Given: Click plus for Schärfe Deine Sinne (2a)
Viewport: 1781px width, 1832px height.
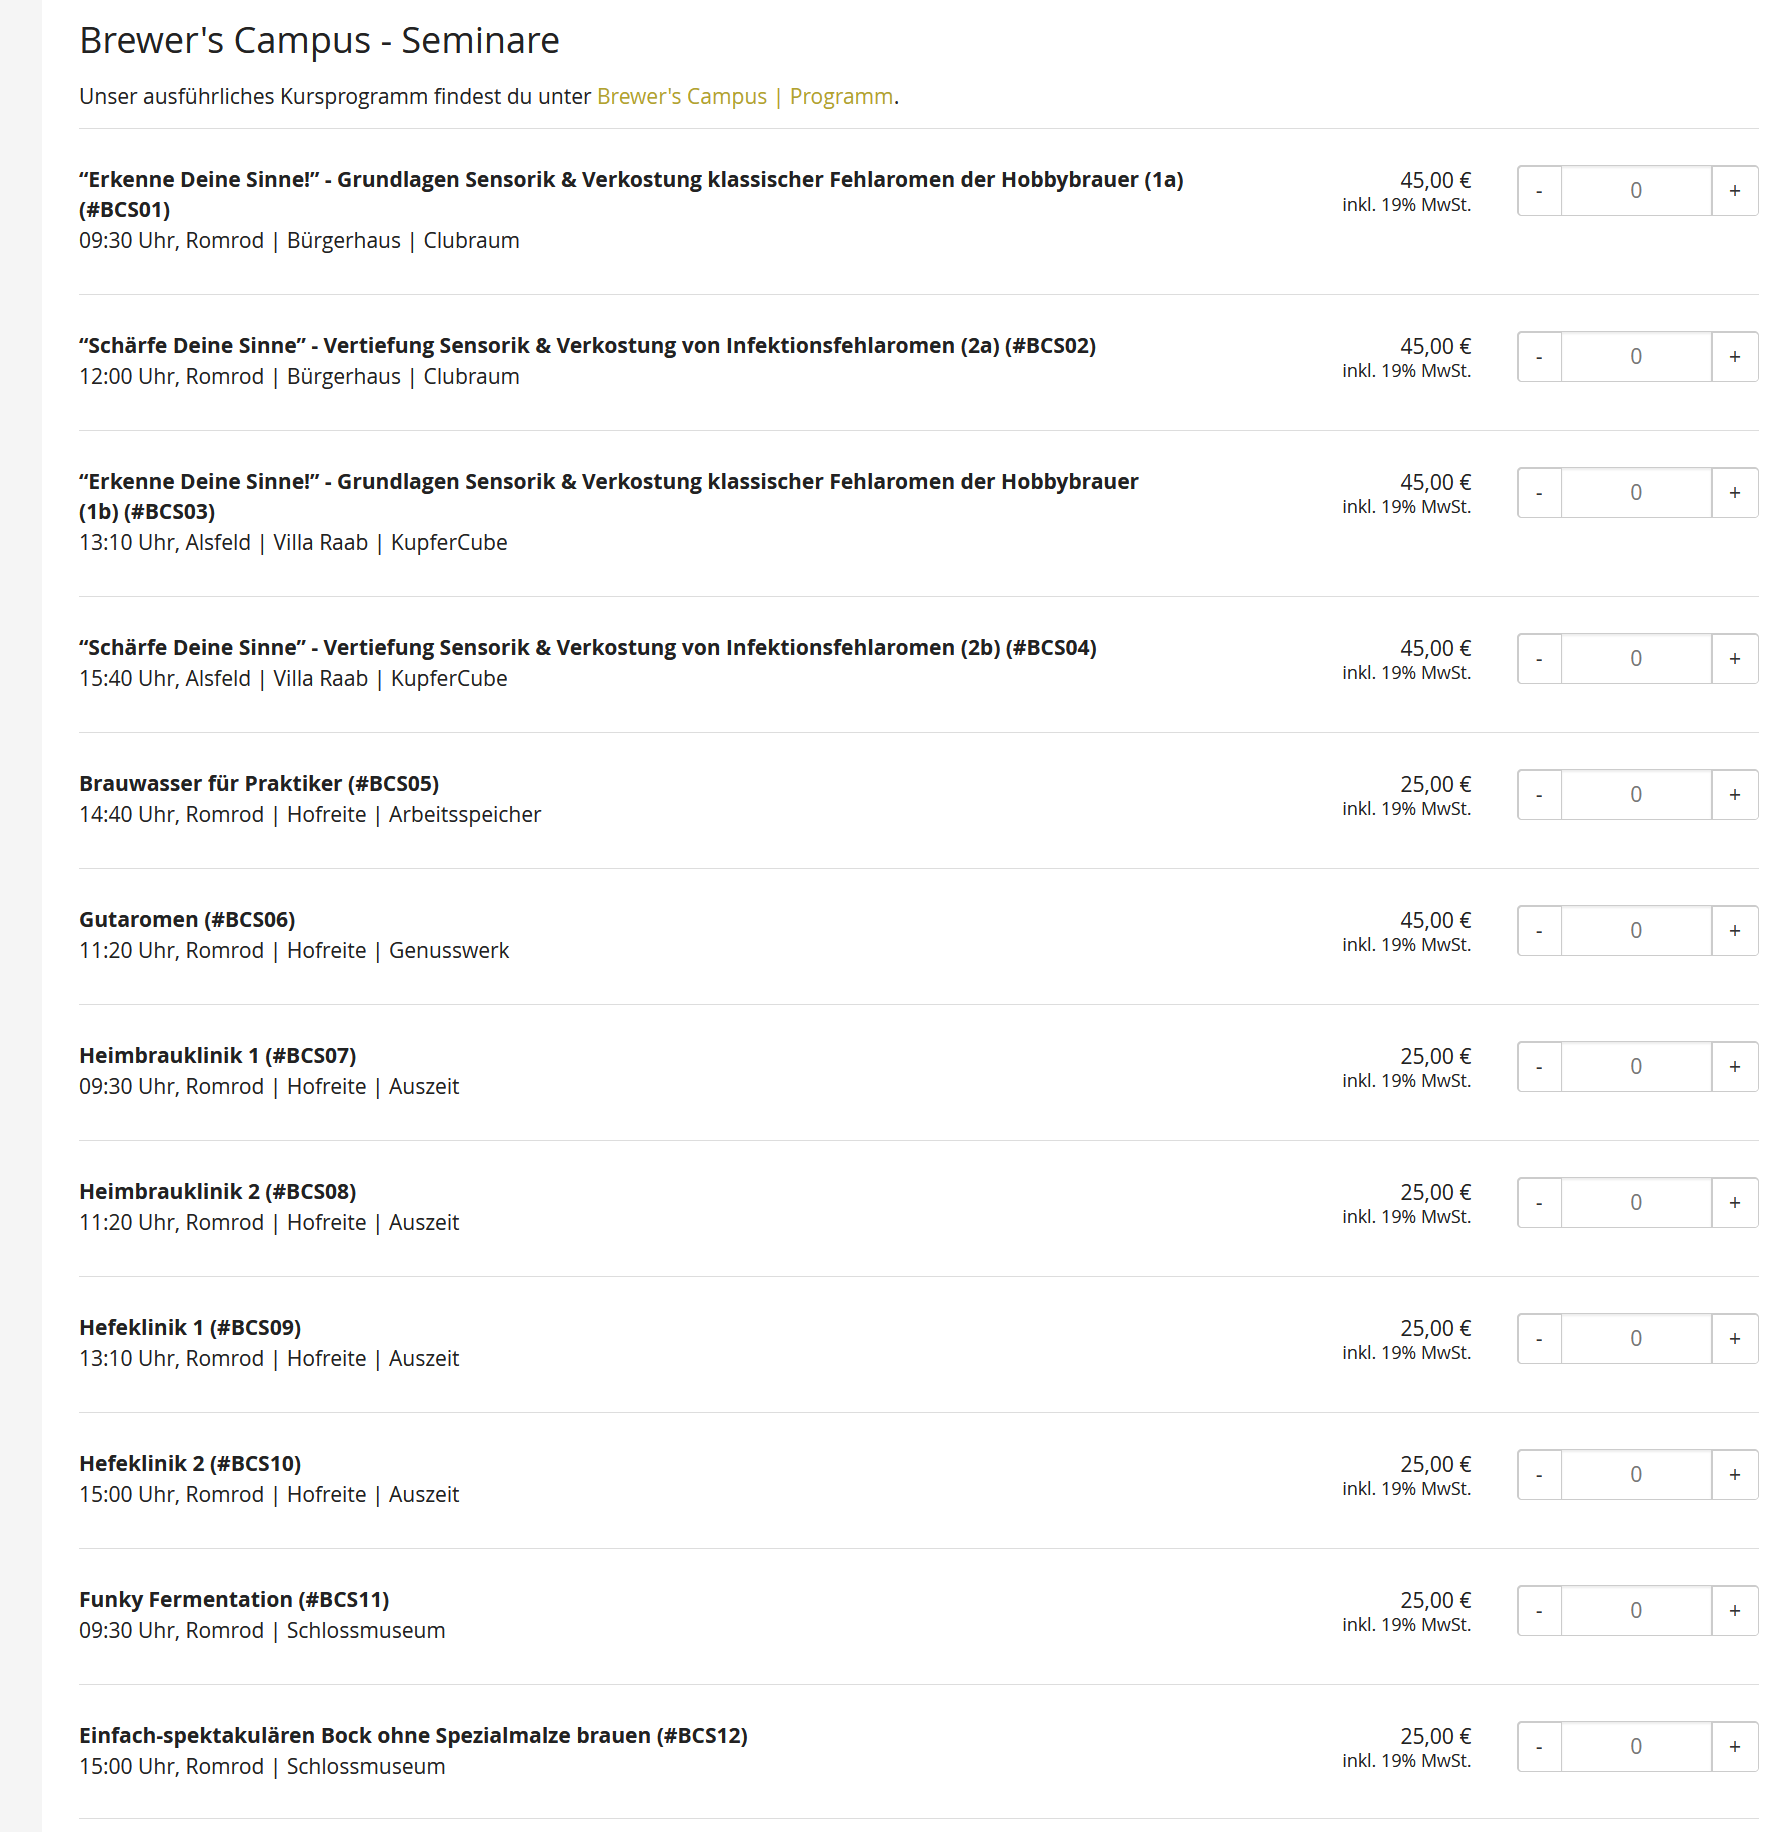Looking at the screenshot, I should 1734,357.
